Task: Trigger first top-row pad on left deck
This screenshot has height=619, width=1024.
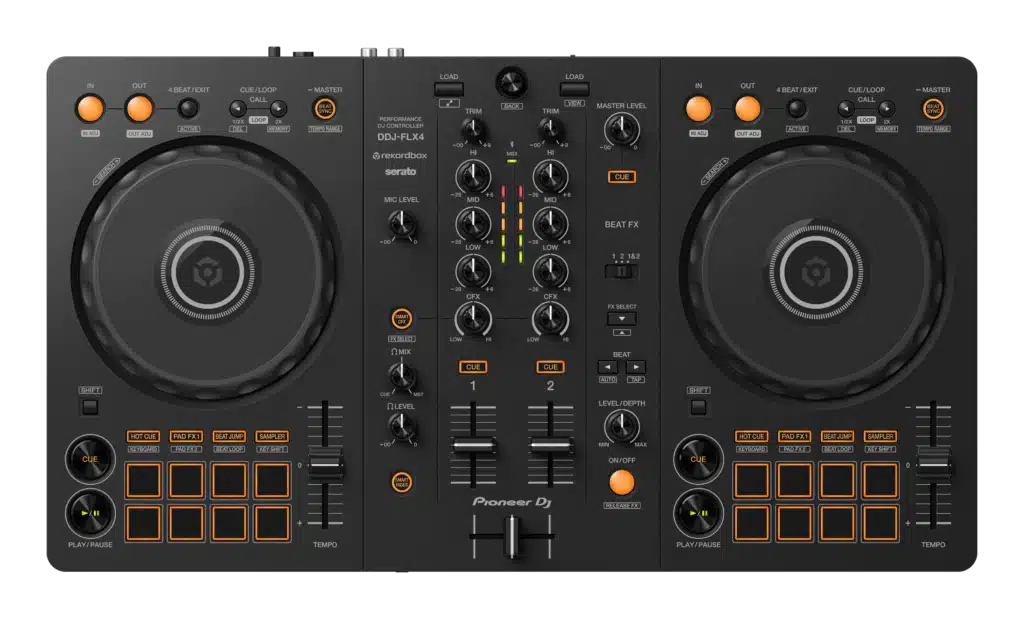Action: tap(143, 480)
